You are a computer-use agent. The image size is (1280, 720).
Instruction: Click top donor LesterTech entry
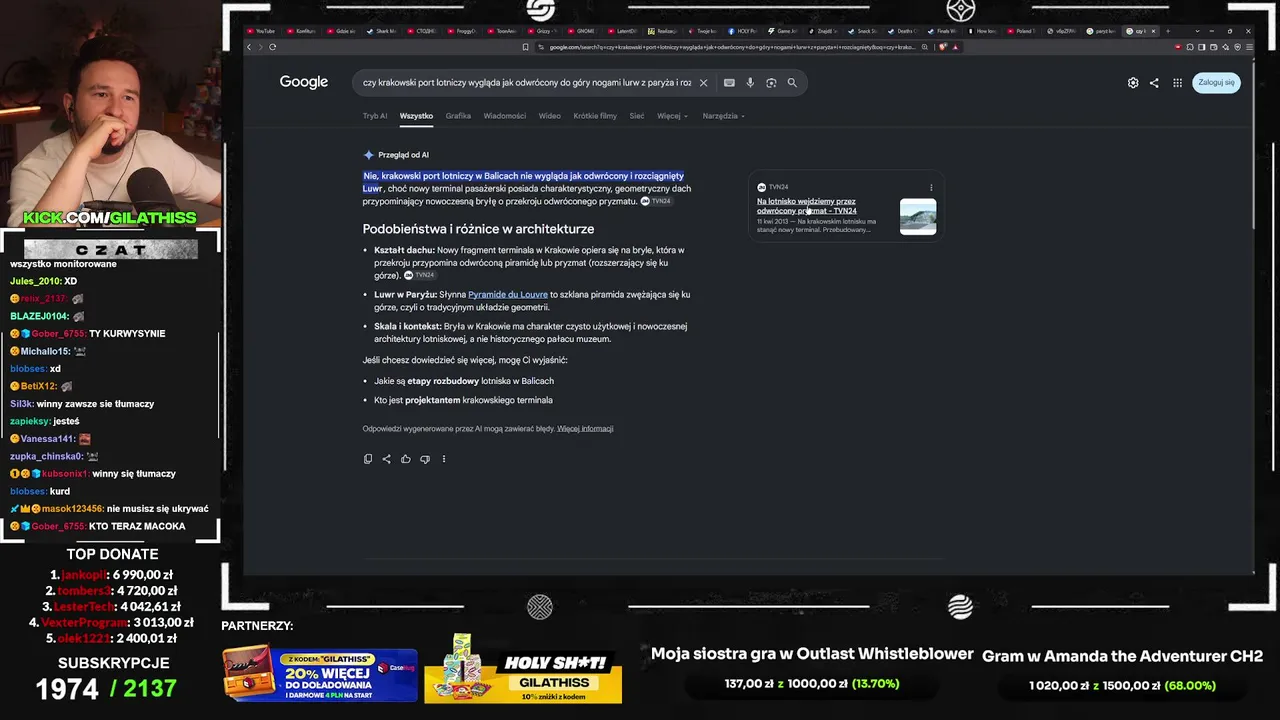[111, 607]
